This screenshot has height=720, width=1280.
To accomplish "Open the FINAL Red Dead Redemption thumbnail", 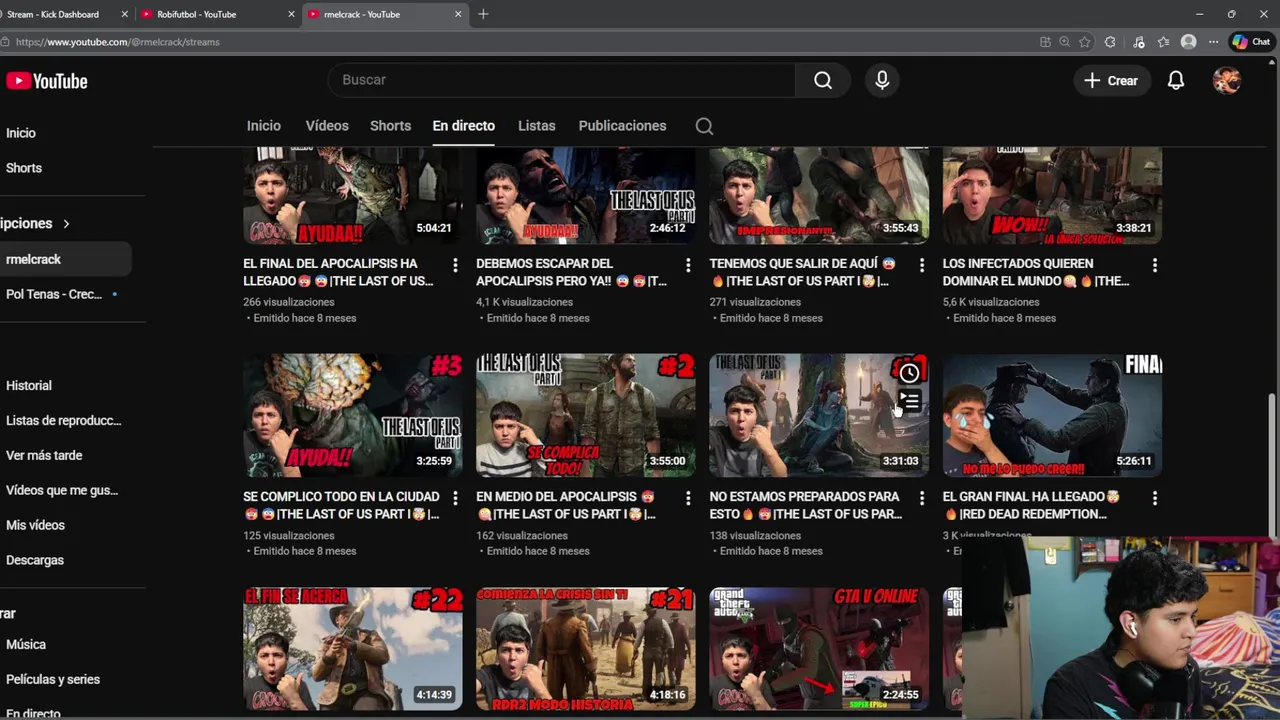I will [1052, 415].
